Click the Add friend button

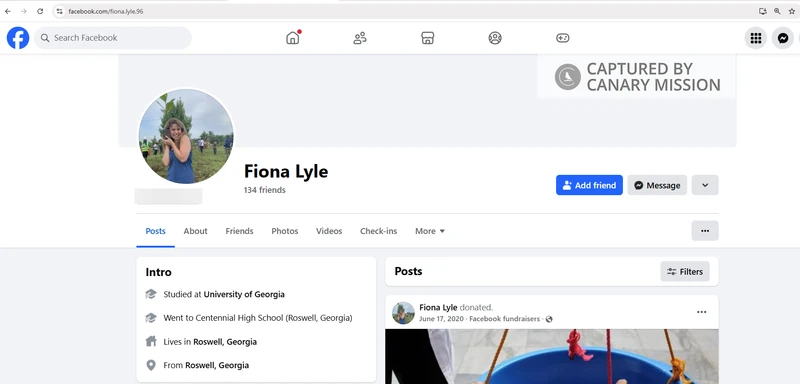point(589,185)
